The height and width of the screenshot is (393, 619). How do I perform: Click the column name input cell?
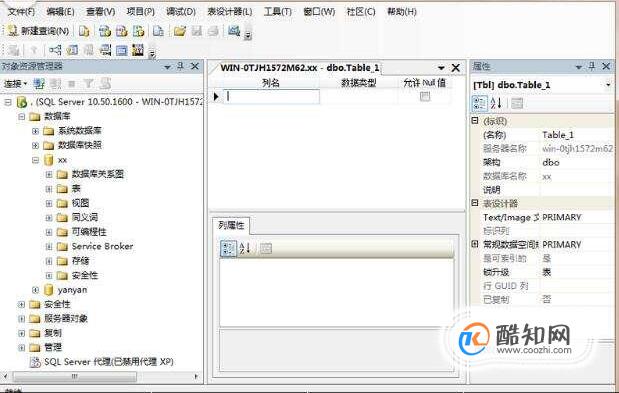click(272, 97)
